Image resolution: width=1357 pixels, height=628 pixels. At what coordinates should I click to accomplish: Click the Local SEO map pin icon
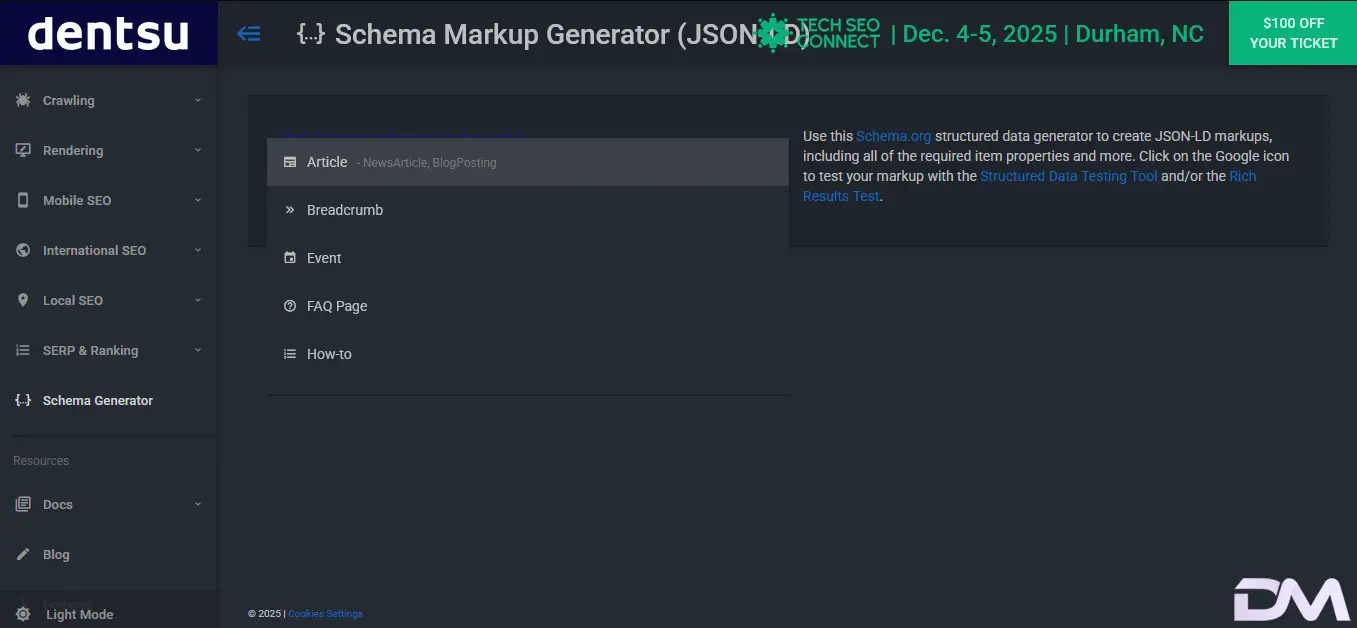23,300
